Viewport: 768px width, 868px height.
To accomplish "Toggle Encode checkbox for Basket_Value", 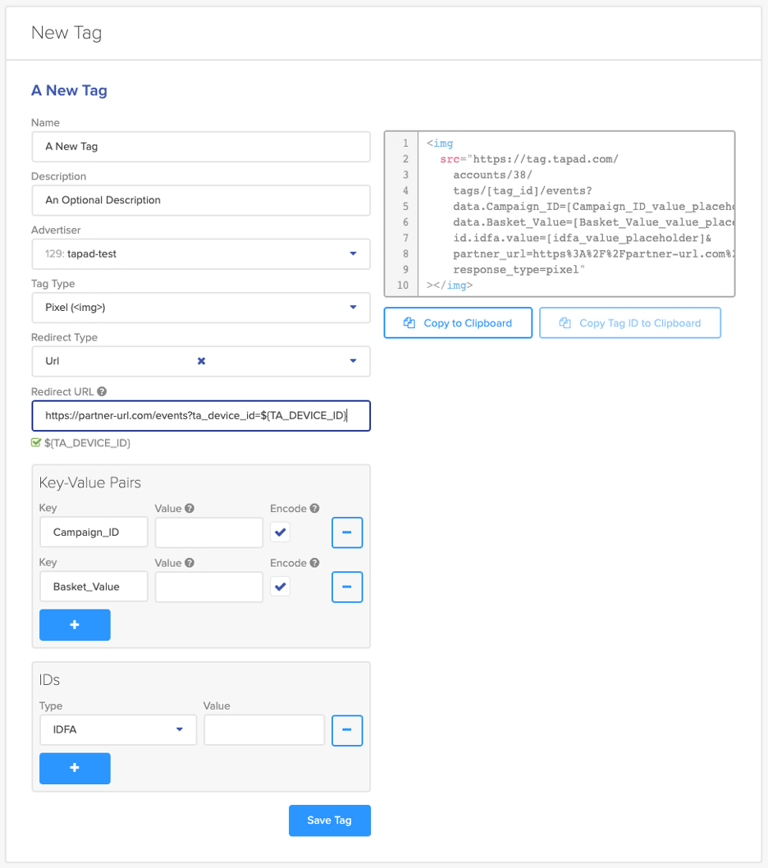I will (280, 586).
